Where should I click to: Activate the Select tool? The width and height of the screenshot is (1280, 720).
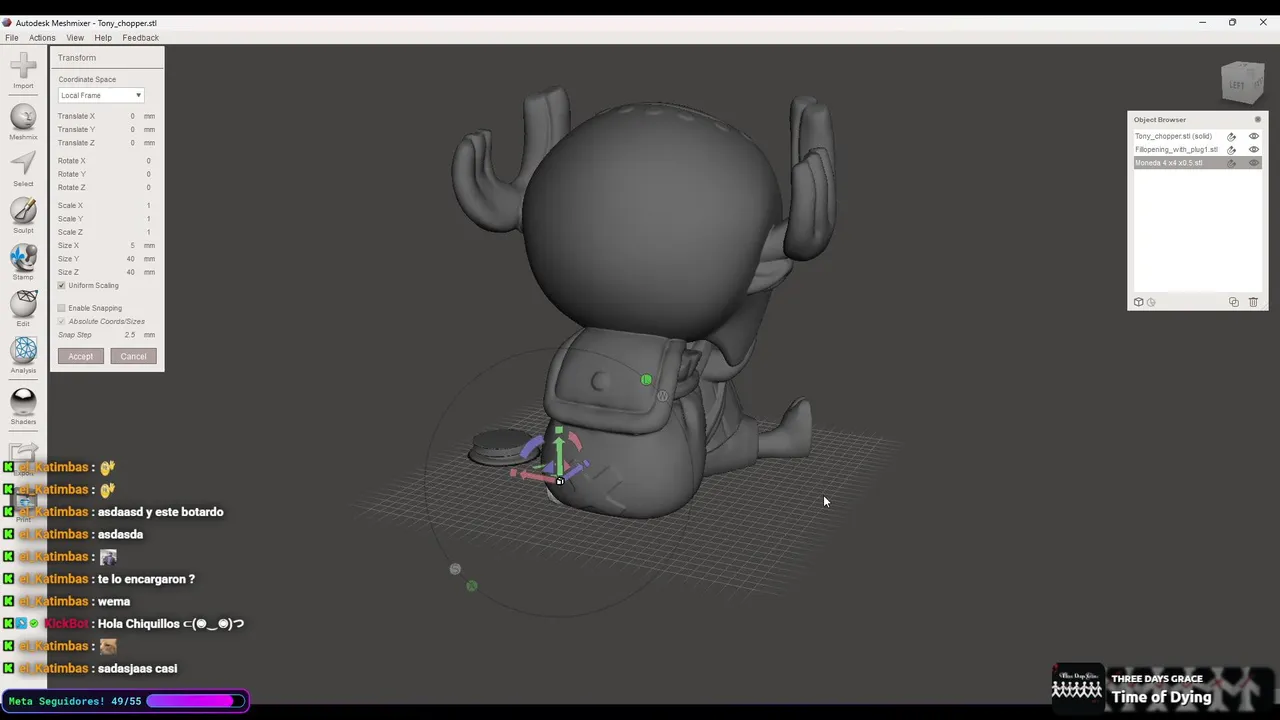pos(23,168)
